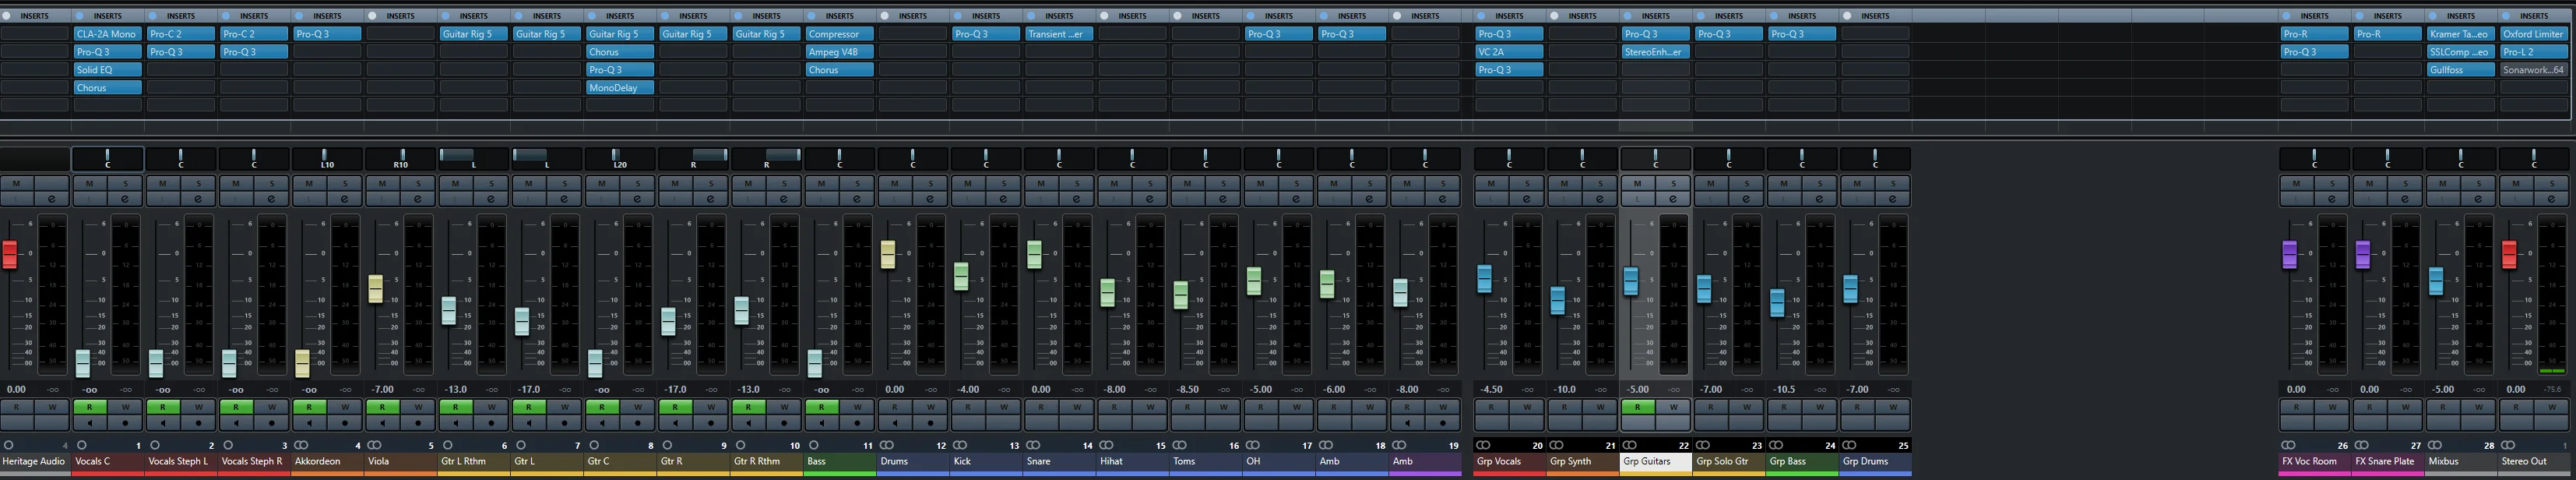2576x480 pixels.
Task: Open the Gullfoss insert on Mixbus
Action: point(2461,70)
